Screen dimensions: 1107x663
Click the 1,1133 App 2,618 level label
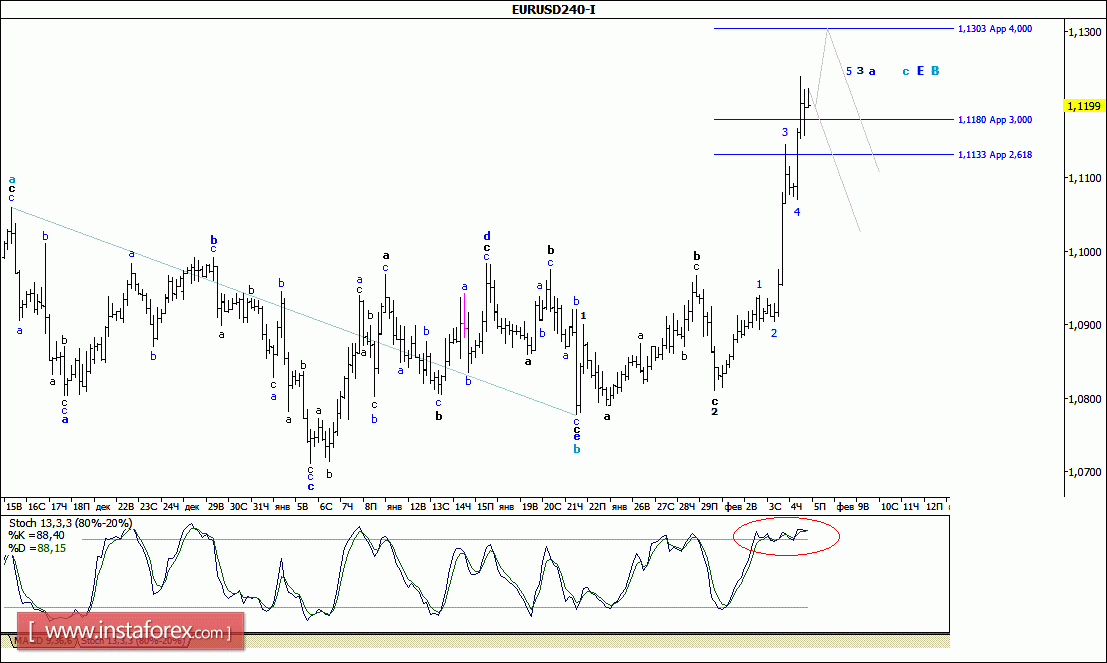[x=995, y=155]
